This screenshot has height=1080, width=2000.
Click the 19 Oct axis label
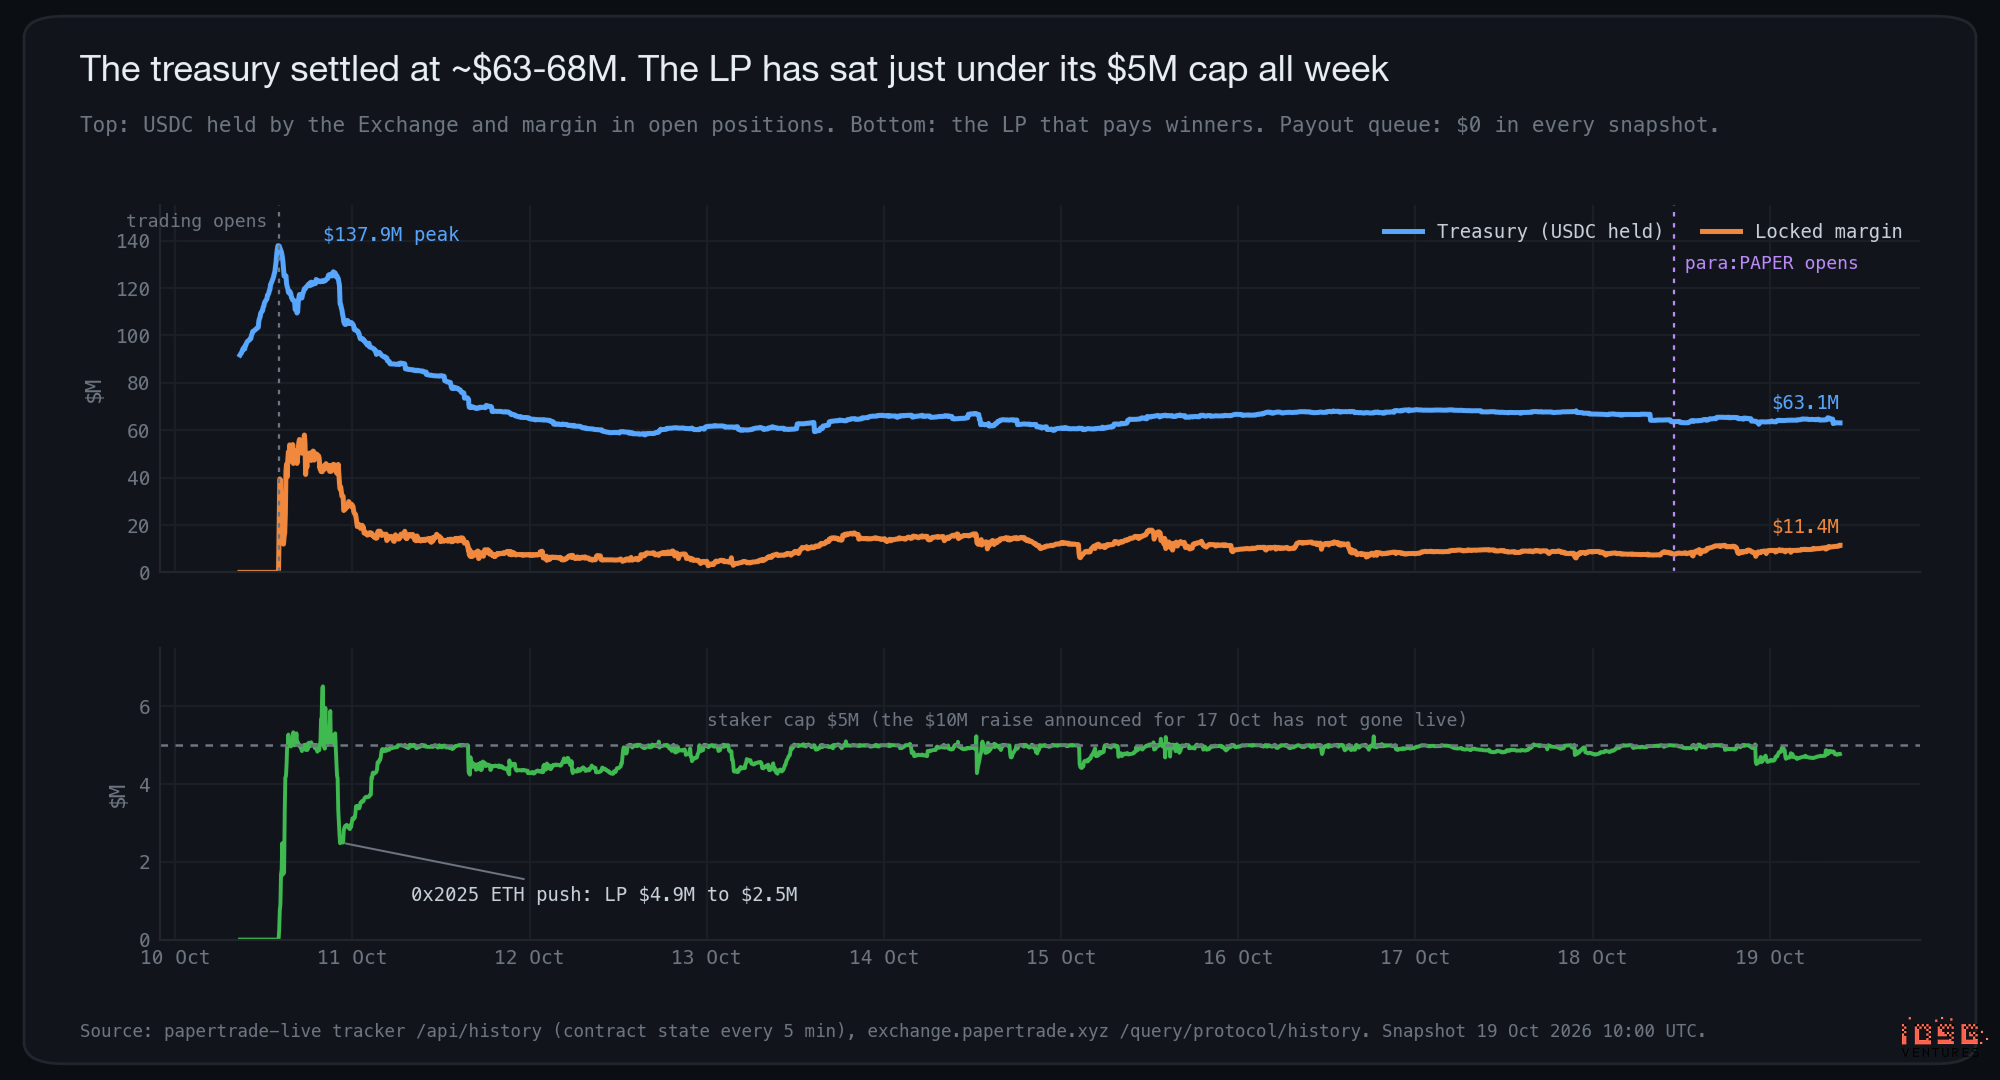tap(1770, 957)
